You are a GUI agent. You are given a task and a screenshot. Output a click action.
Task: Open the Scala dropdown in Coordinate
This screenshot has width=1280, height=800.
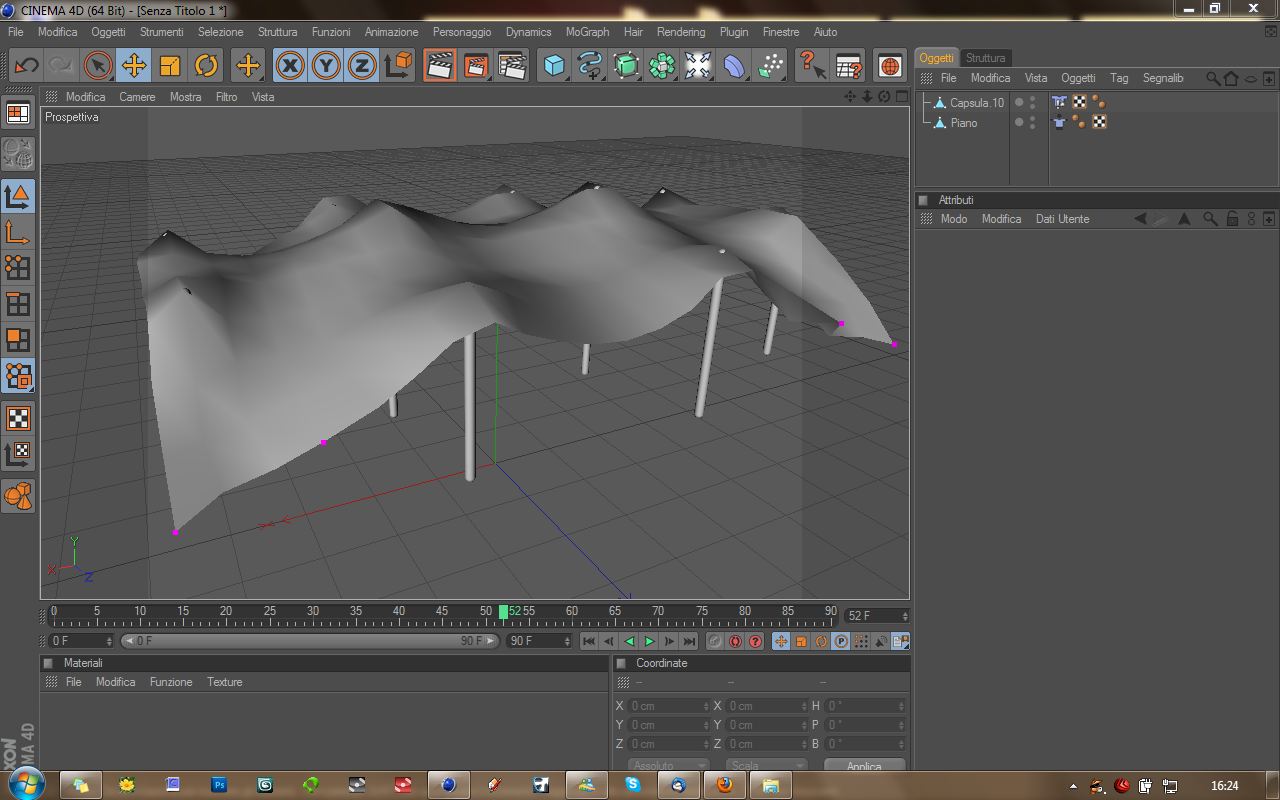tap(766, 766)
